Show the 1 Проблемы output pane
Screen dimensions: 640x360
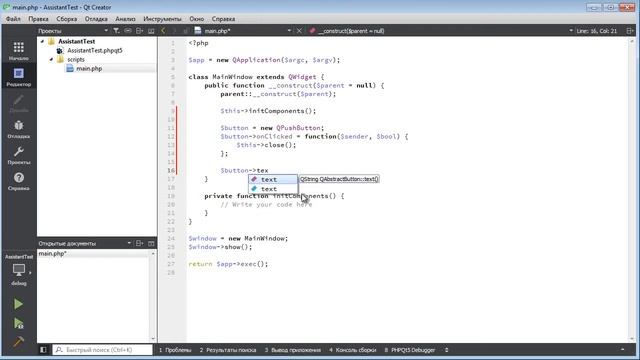coord(175,350)
